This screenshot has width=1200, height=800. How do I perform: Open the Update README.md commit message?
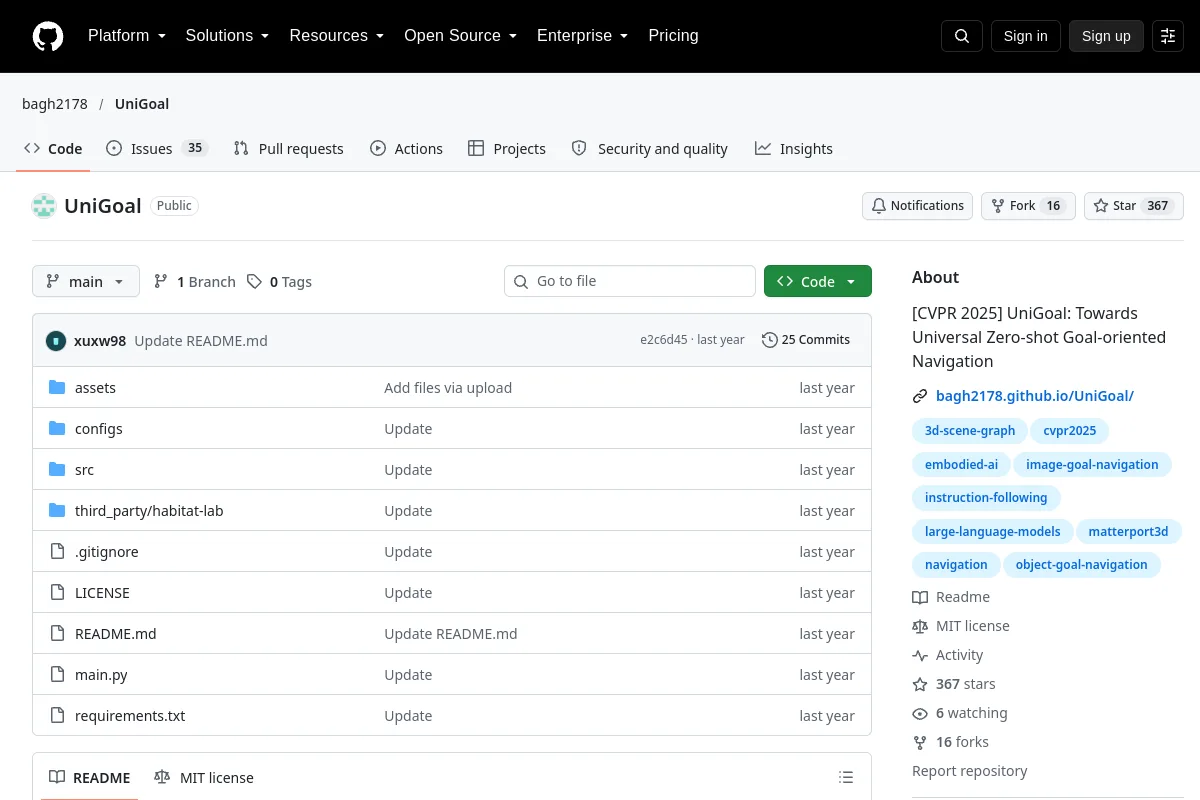coord(201,341)
